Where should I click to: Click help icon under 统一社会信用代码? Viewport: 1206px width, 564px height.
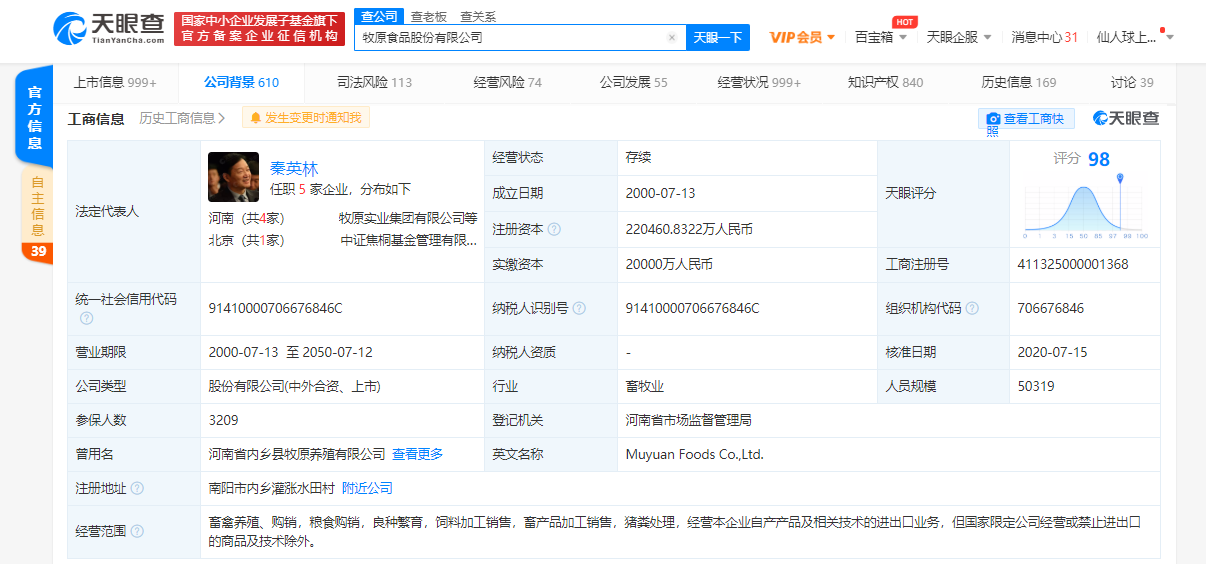(86, 319)
